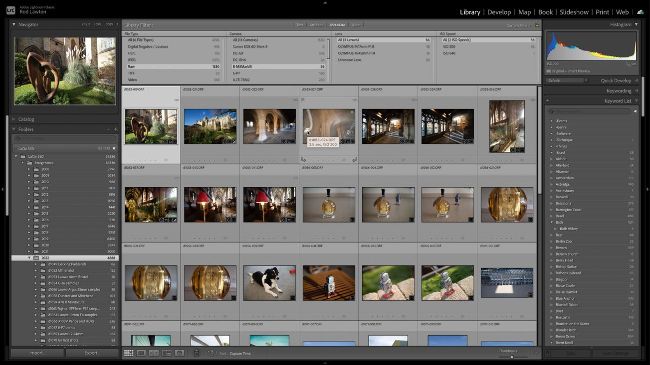Go to the Print module
The image size is (650, 365).
(x=602, y=12)
